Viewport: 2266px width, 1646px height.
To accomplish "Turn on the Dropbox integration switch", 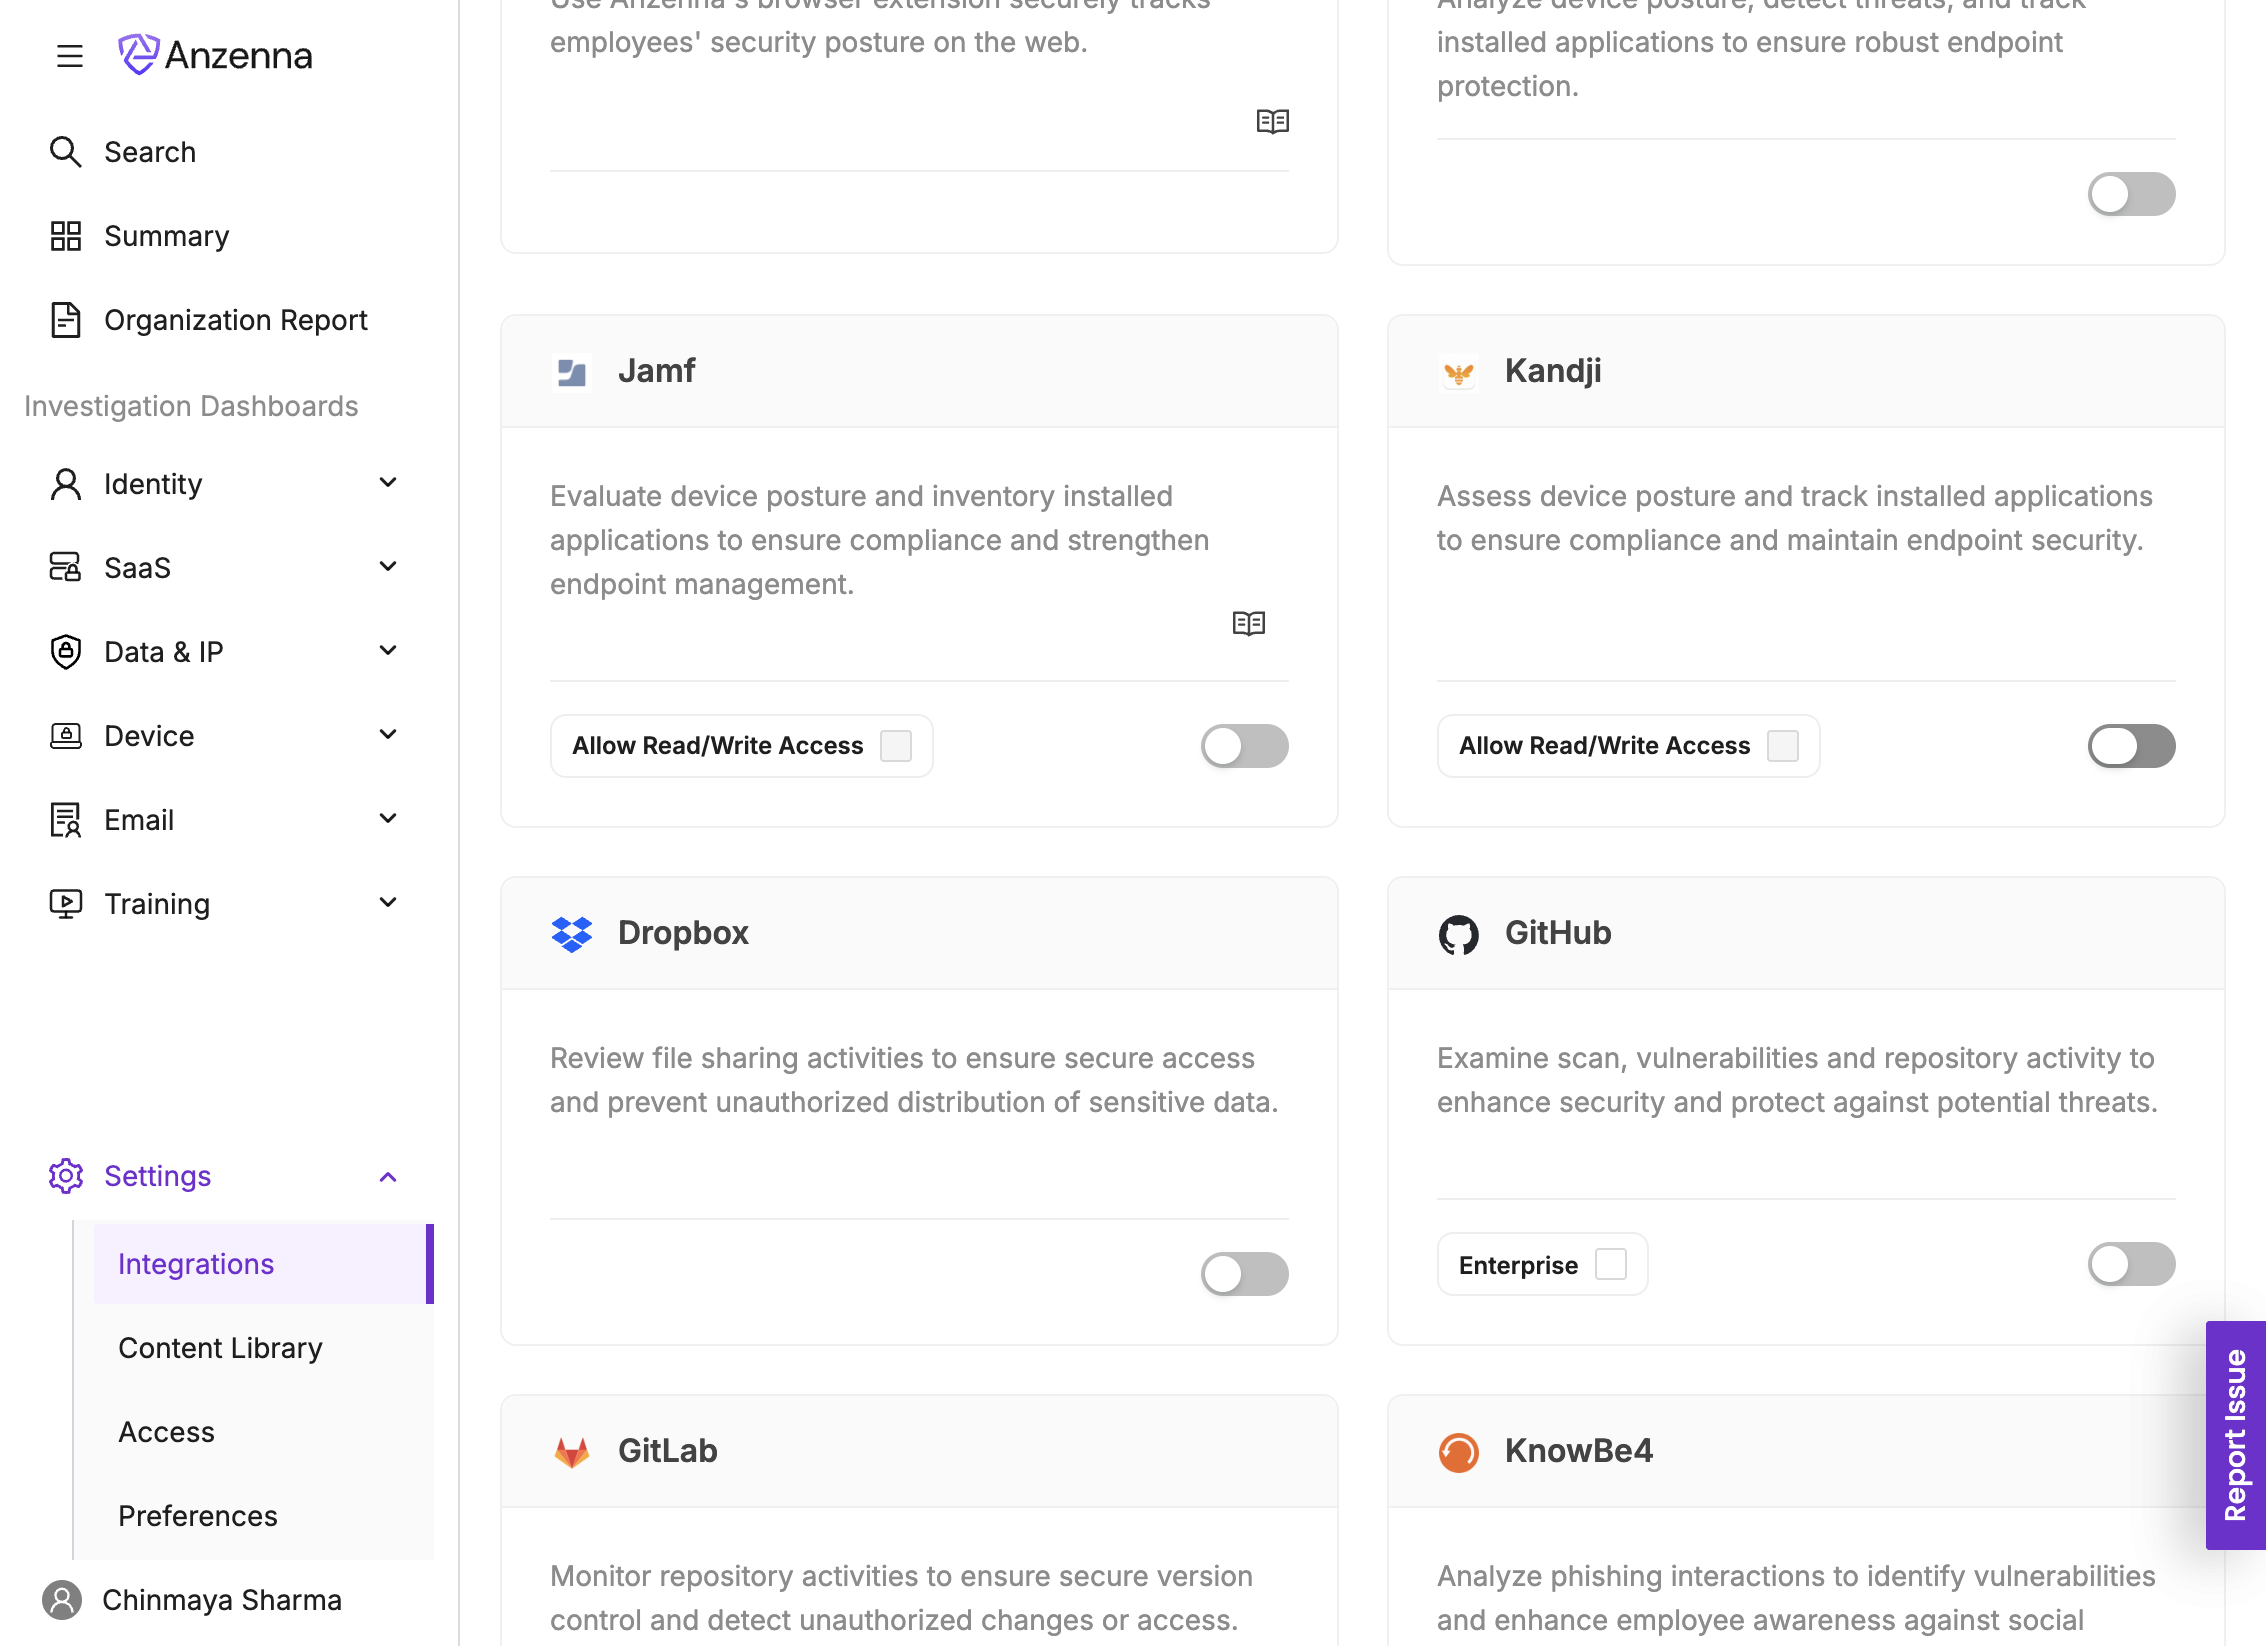I will (x=1244, y=1274).
